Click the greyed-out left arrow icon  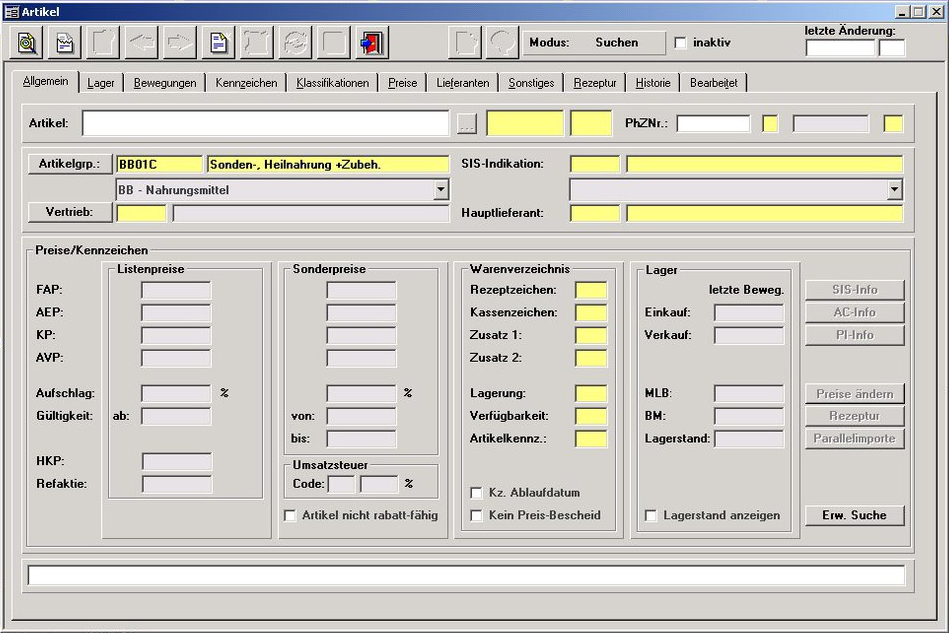140,43
